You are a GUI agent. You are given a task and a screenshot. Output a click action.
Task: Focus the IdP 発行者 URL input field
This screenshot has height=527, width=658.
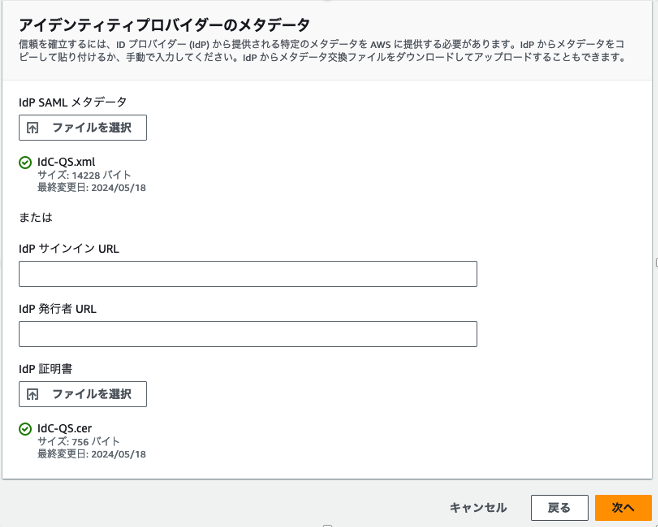coord(248,334)
